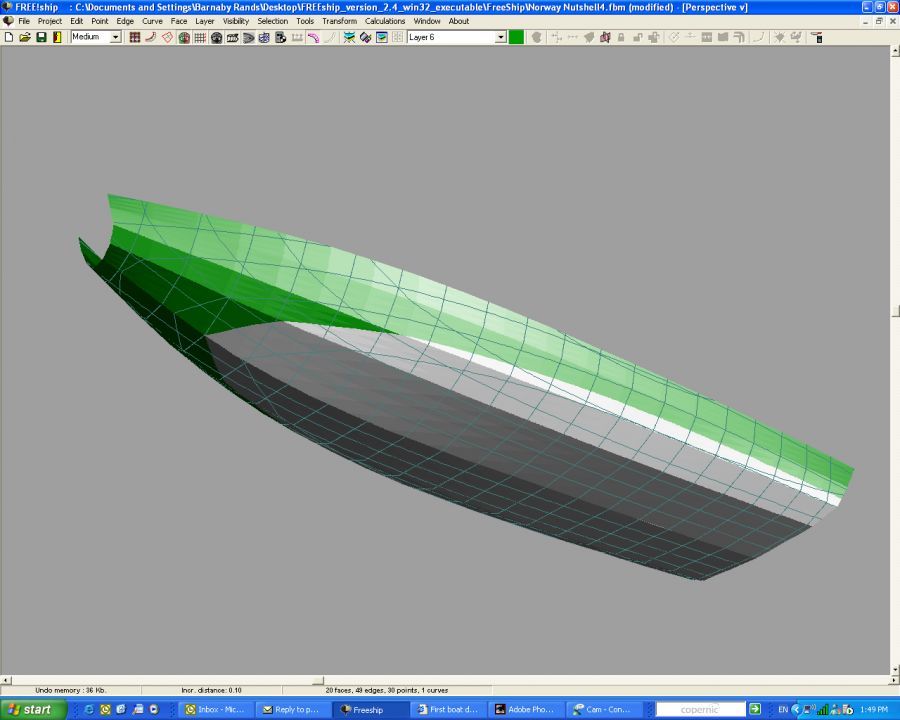Click the vertical scrollbar down arrow
Viewport: 900px width, 720px height.
(895, 668)
